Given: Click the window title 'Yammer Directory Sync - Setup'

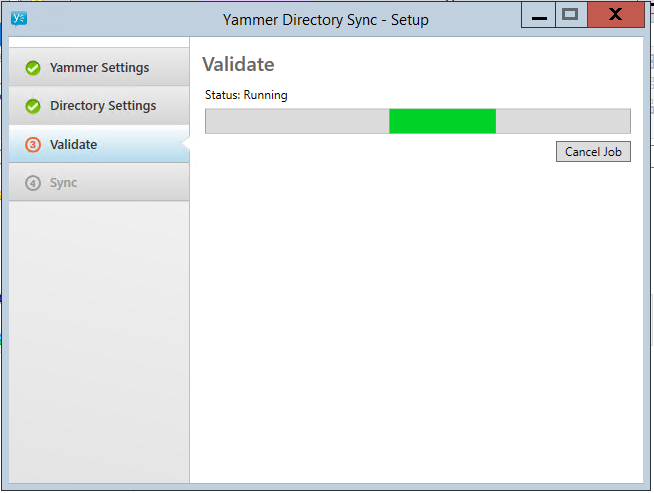Looking at the screenshot, I should [326, 17].
